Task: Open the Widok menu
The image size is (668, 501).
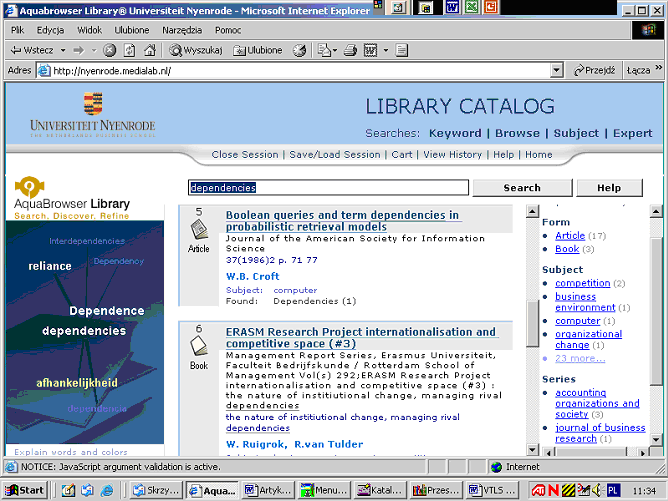Action: [x=90, y=30]
